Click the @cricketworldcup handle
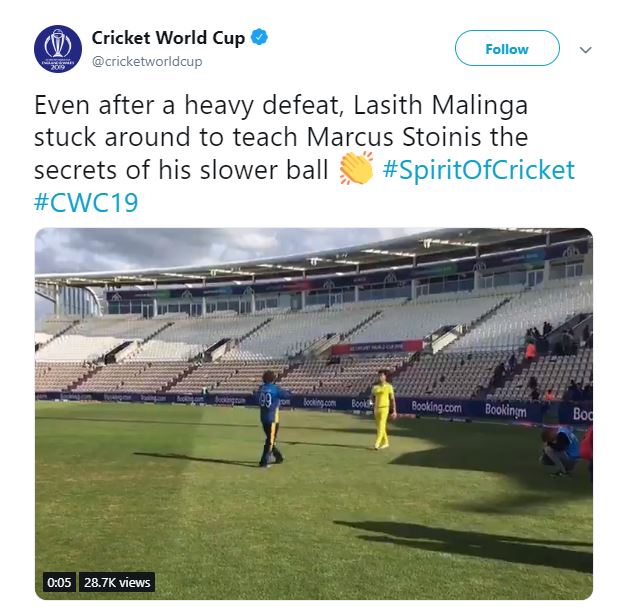Viewport: 623px width, 615px height. tap(146, 61)
